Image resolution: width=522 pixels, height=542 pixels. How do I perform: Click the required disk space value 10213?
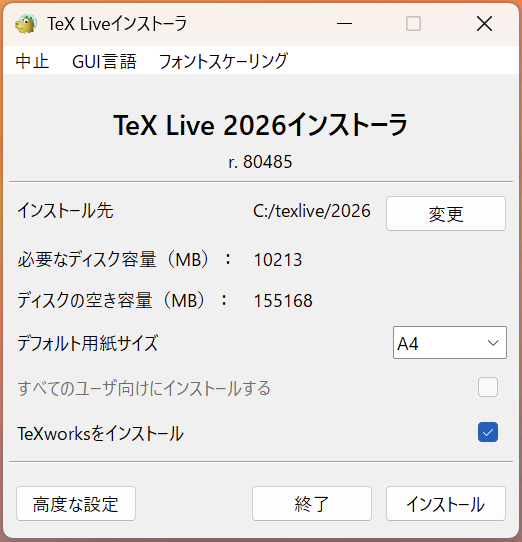pyautogui.click(x=278, y=260)
